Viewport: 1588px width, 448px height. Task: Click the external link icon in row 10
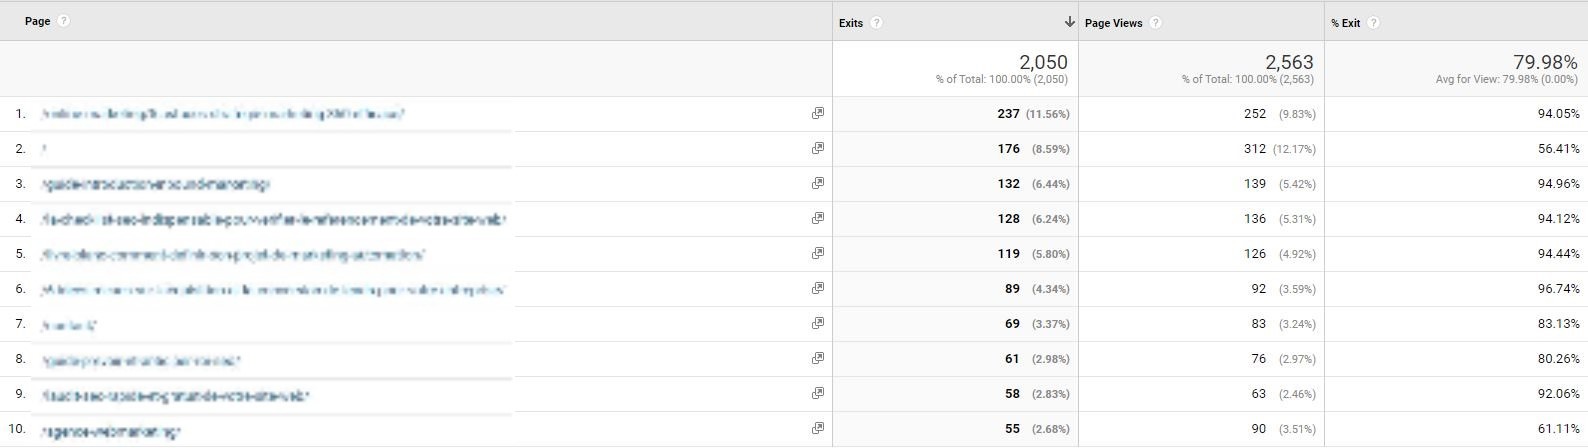tap(818, 428)
